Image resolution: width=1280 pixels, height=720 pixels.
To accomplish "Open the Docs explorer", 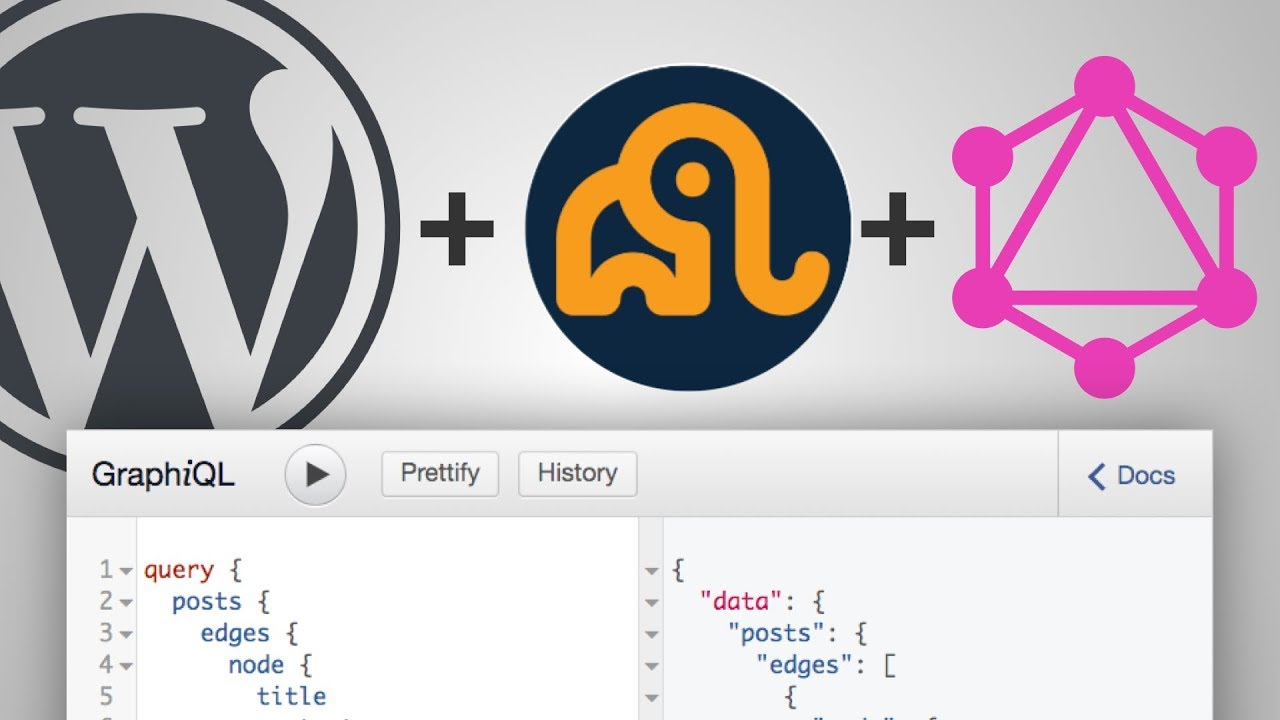I will click(x=1133, y=475).
